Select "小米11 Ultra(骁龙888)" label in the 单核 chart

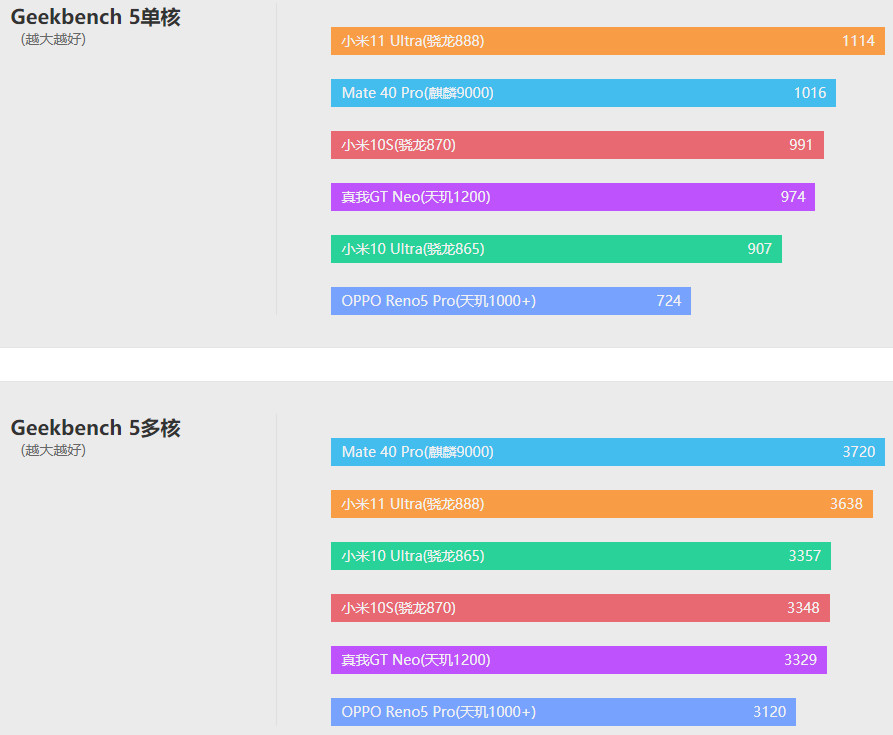[x=413, y=41]
